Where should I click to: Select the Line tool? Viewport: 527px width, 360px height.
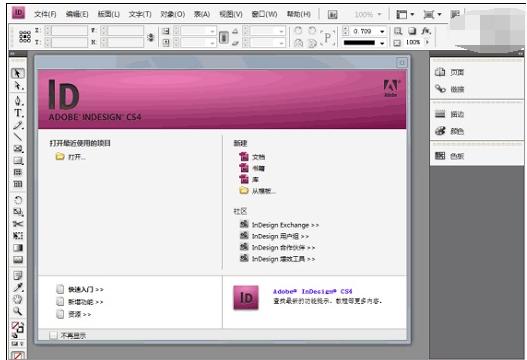tap(18, 137)
